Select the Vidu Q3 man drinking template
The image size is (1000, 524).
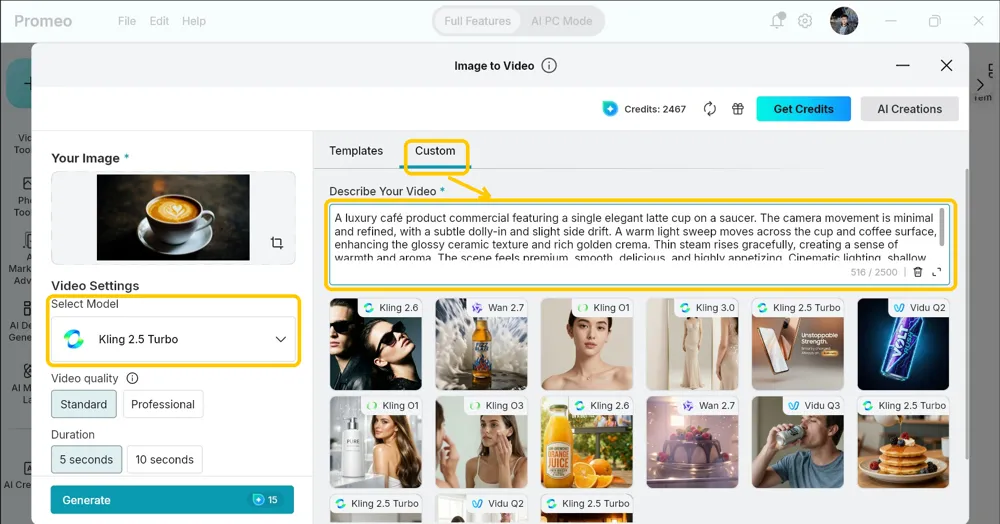coord(798,442)
